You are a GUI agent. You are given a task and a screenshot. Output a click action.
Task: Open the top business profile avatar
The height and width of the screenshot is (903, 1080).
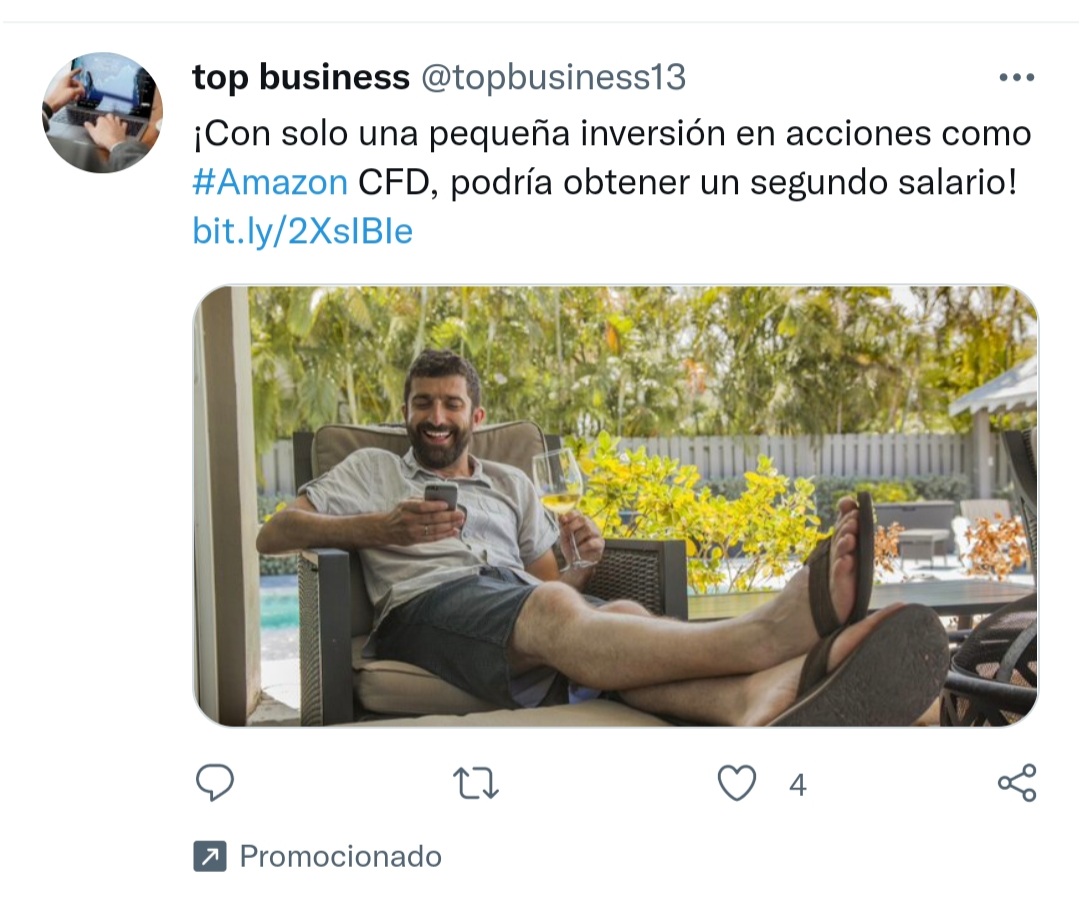coord(102,112)
